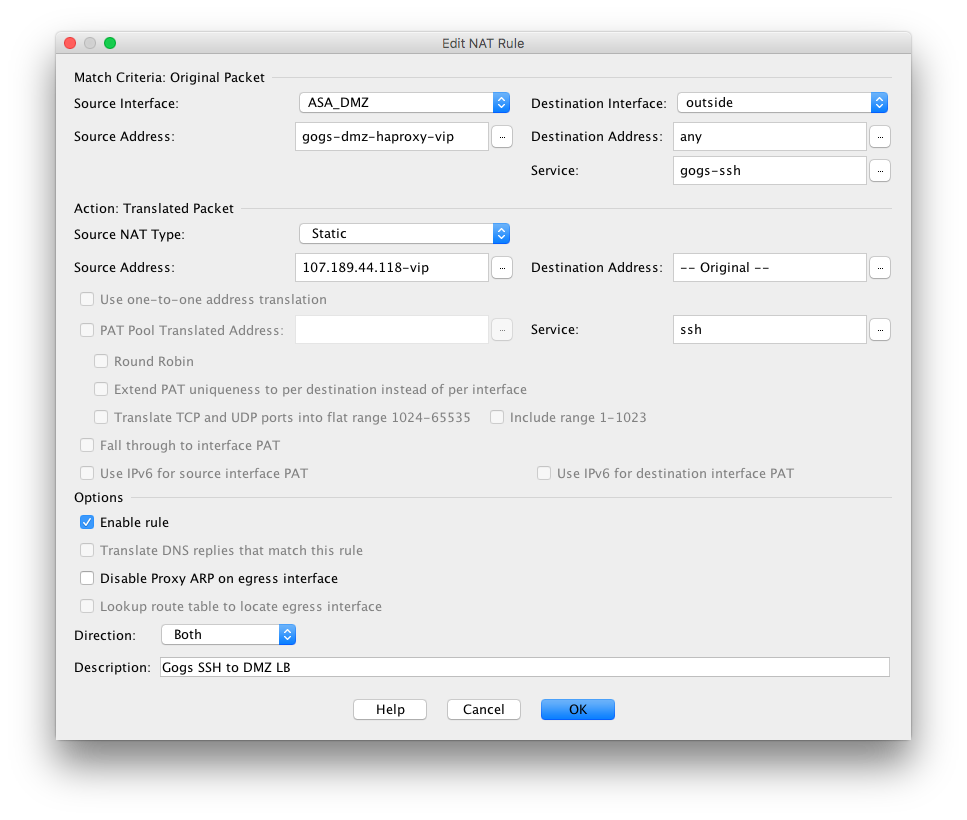Image resolution: width=967 pixels, height=820 pixels.
Task: Click into the Description text field
Action: click(524, 667)
